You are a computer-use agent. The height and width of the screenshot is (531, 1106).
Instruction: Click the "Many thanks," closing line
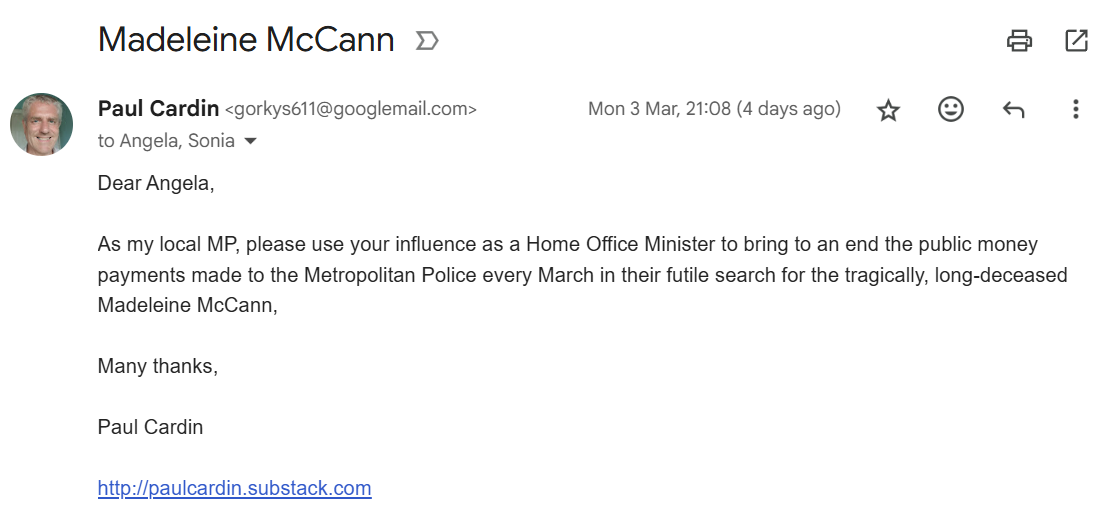[157, 366]
